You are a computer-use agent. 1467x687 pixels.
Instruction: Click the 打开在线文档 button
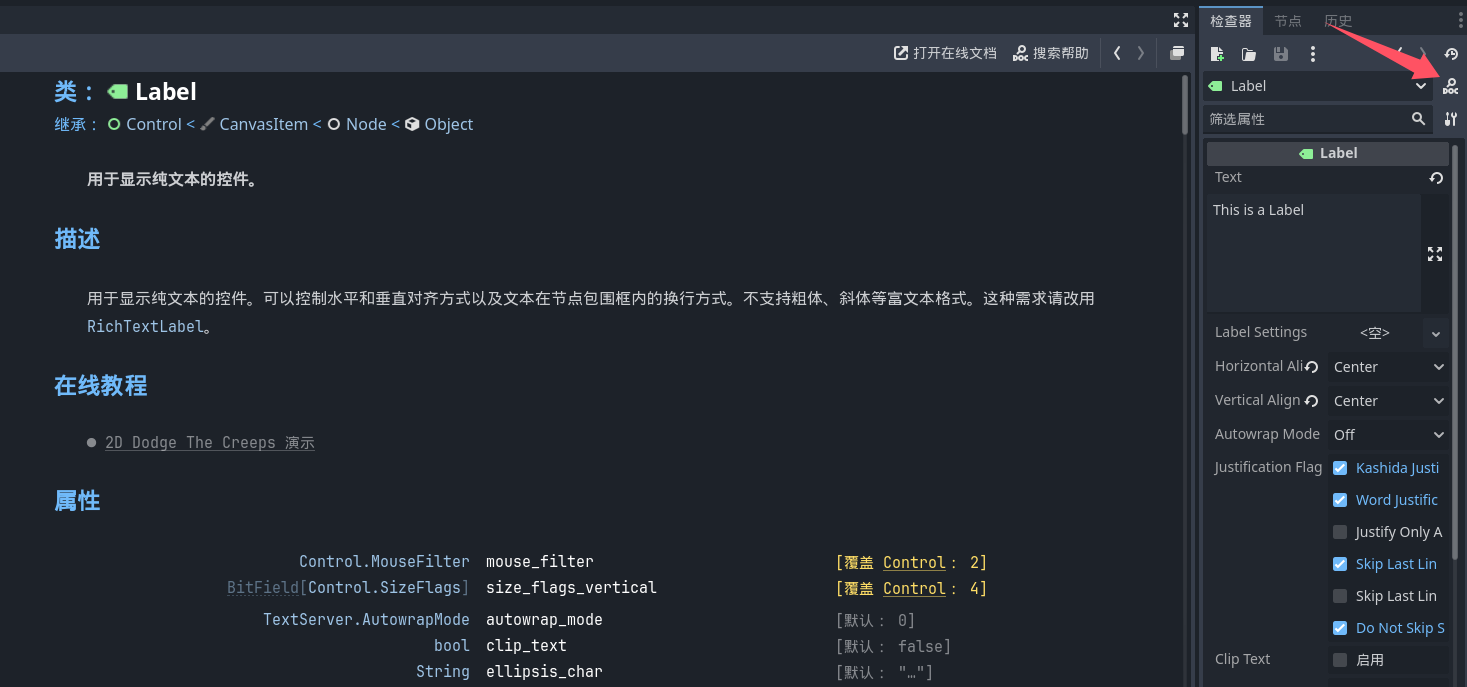coord(945,53)
